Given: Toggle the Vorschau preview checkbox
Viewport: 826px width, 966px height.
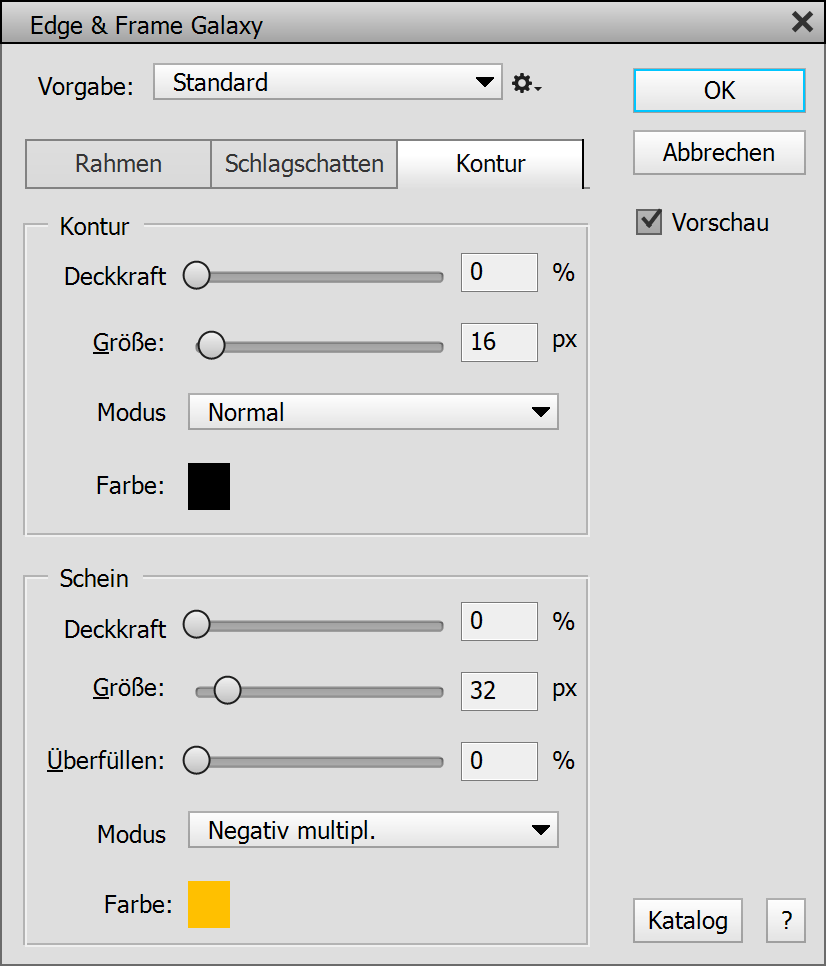Looking at the screenshot, I should (x=649, y=222).
